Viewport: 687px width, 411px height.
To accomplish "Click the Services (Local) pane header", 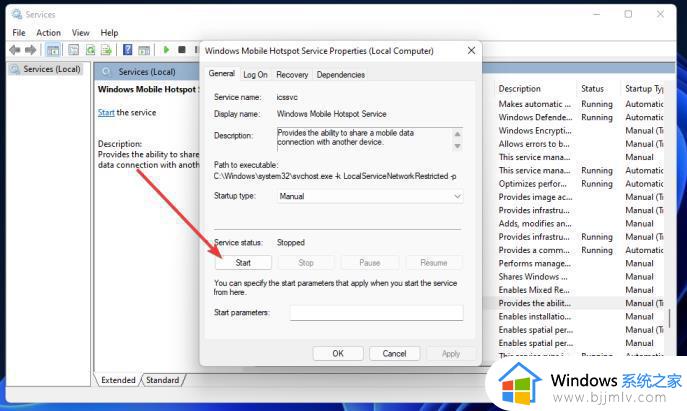I will tap(147, 72).
